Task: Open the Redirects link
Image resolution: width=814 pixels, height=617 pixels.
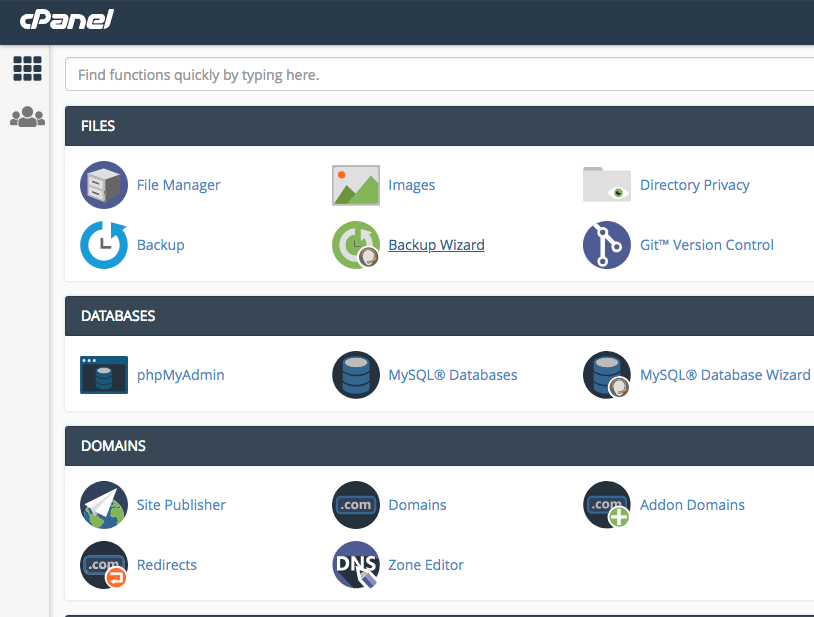Action: (167, 565)
